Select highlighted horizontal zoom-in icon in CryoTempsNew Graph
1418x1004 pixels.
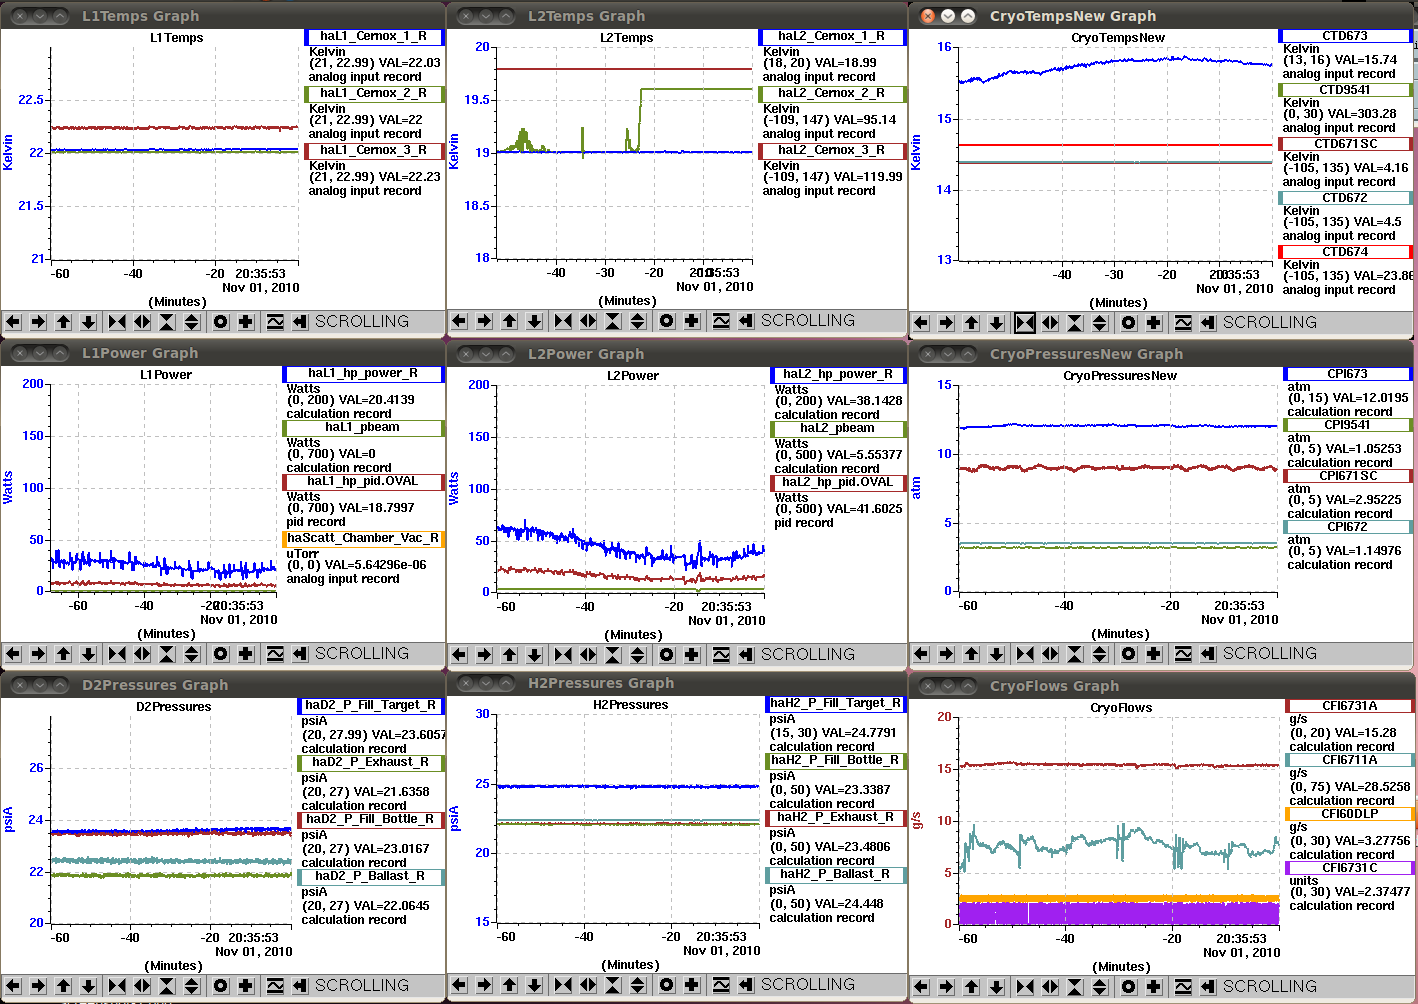pos(1025,323)
